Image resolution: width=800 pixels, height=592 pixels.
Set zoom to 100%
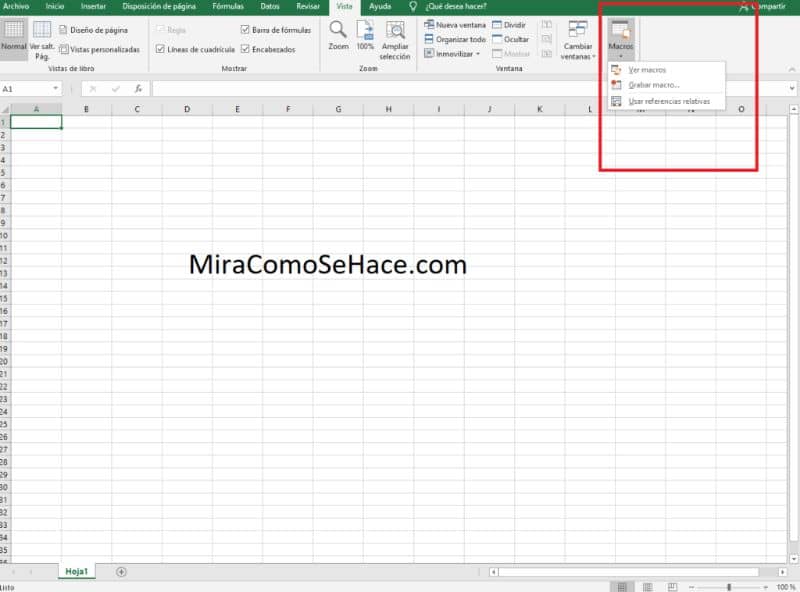point(365,36)
